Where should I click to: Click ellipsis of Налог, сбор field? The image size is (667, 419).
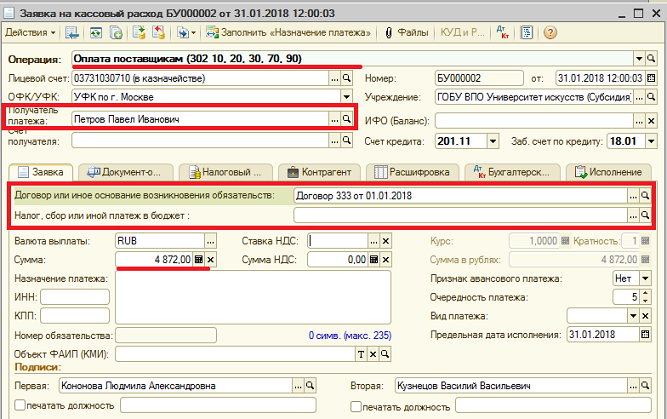pyautogui.click(x=633, y=216)
